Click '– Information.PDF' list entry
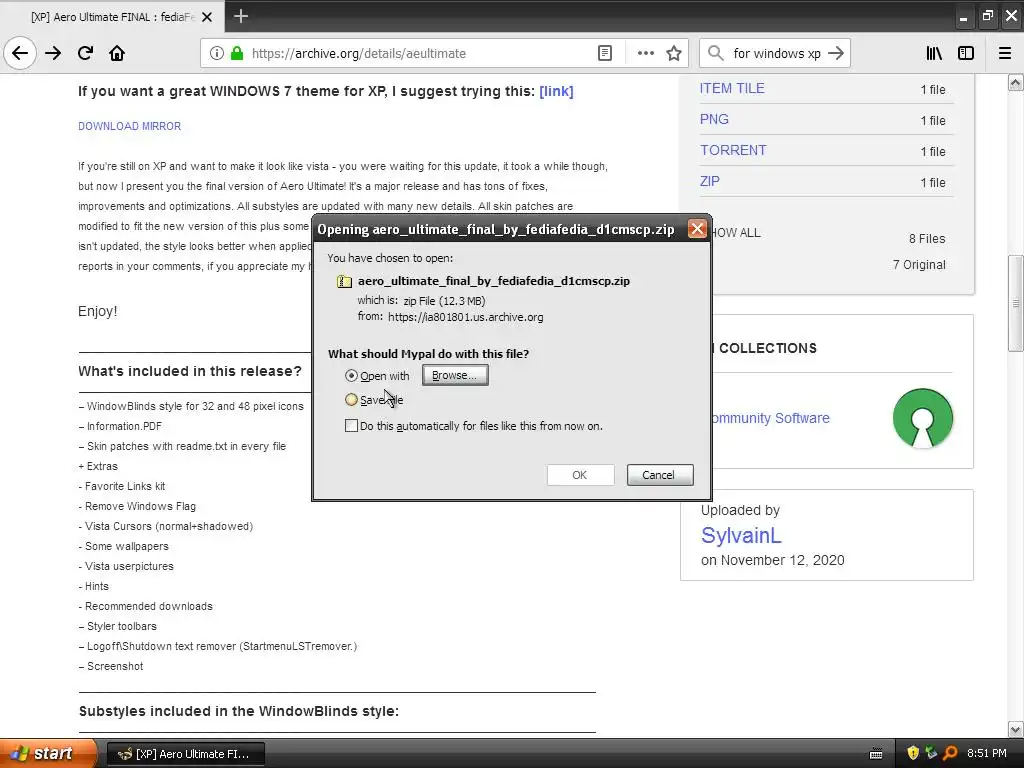 pos(120,426)
